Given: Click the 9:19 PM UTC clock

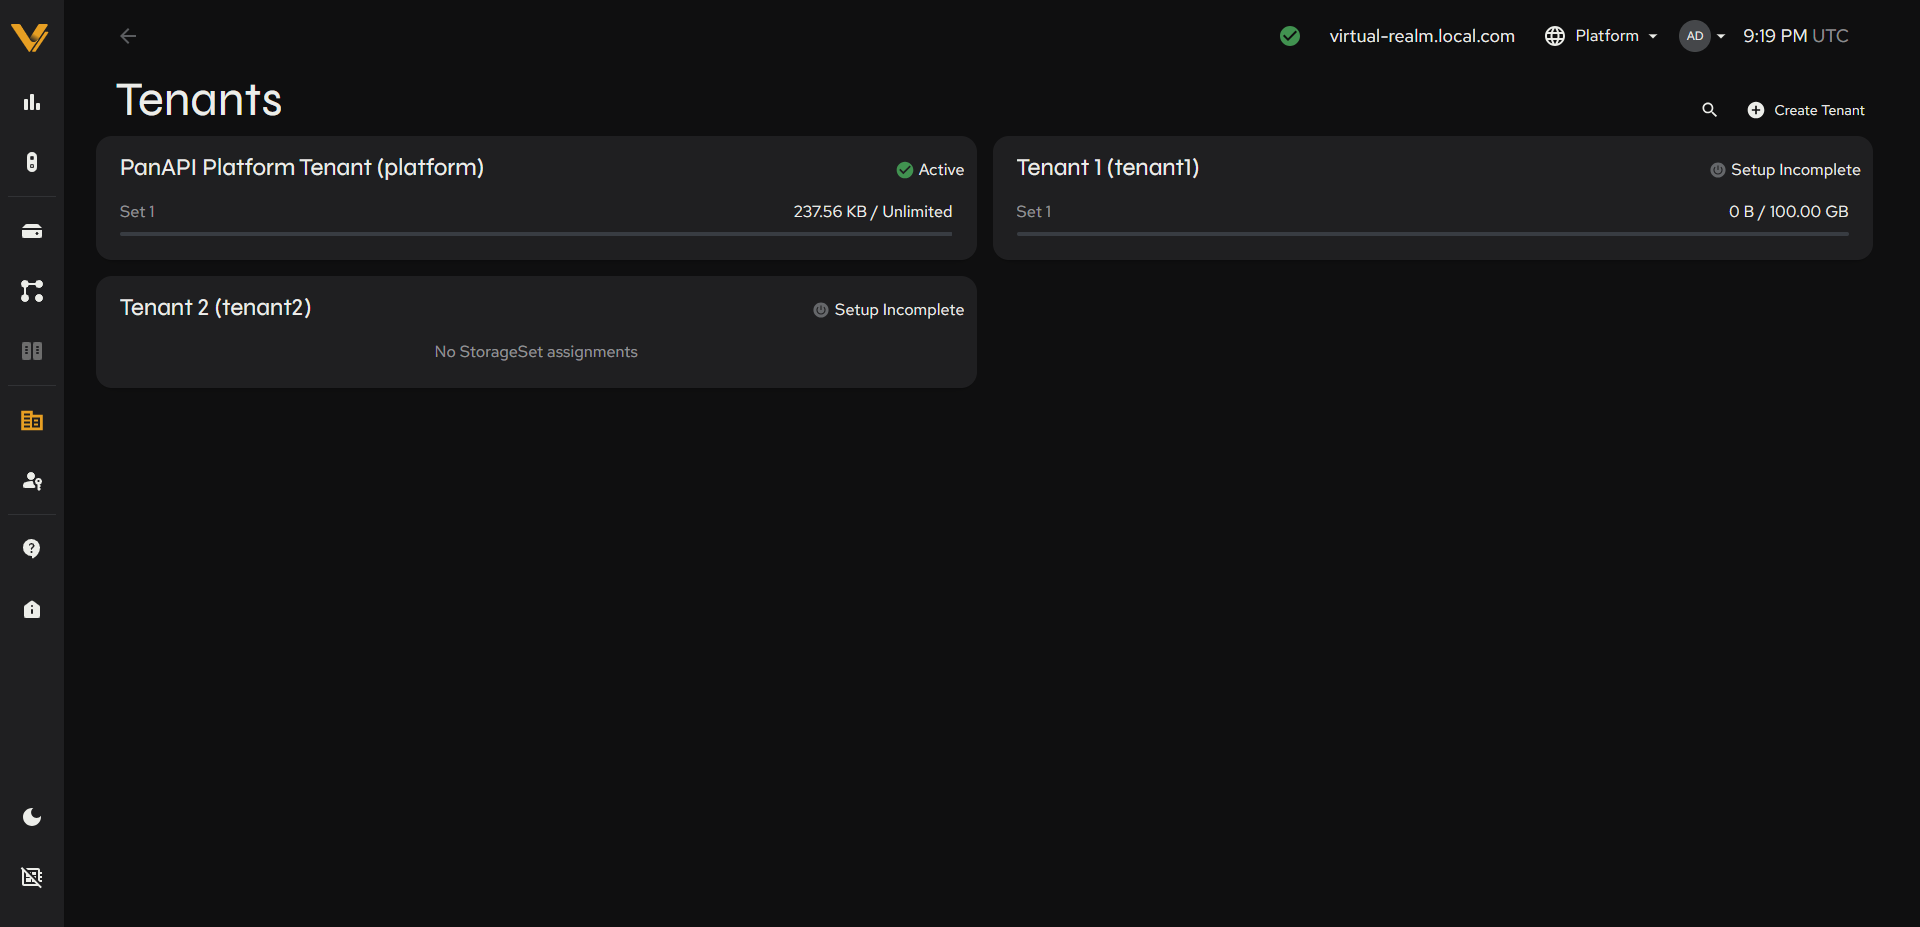Looking at the screenshot, I should click(x=1796, y=36).
